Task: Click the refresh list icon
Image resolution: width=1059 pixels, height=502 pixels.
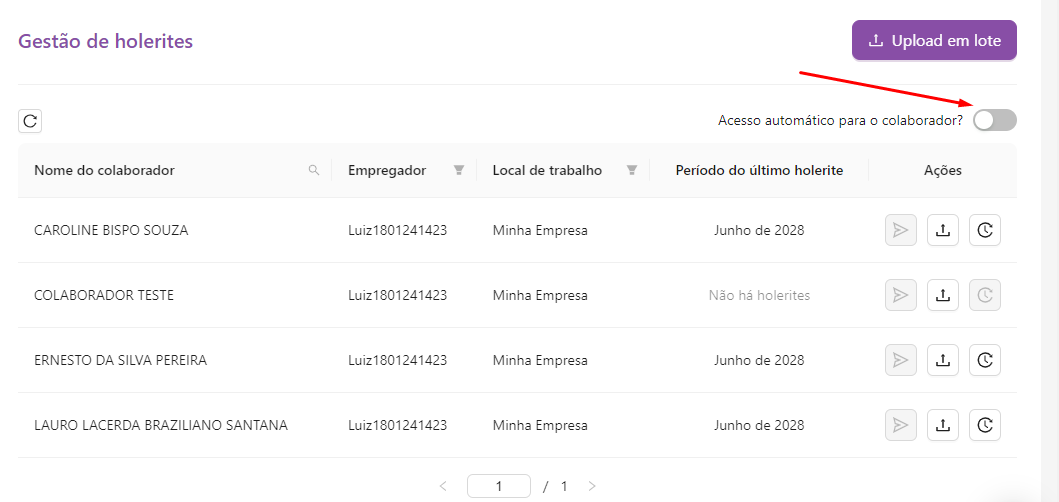Action: [x=30, y=121]
